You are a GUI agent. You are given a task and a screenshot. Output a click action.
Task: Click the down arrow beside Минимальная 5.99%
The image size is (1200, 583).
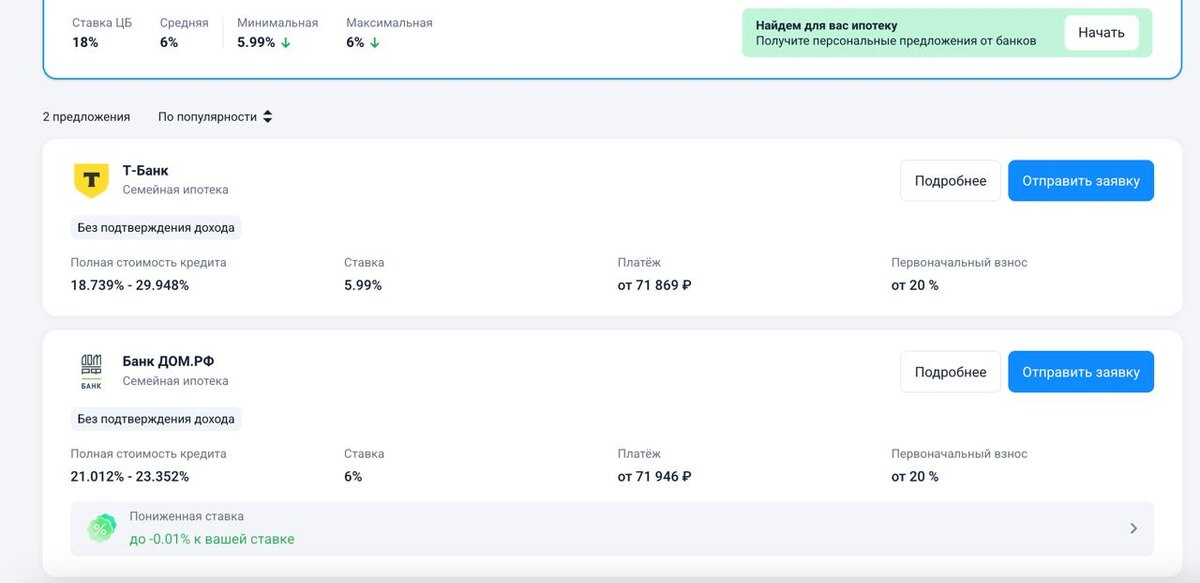tap(285, 43)
